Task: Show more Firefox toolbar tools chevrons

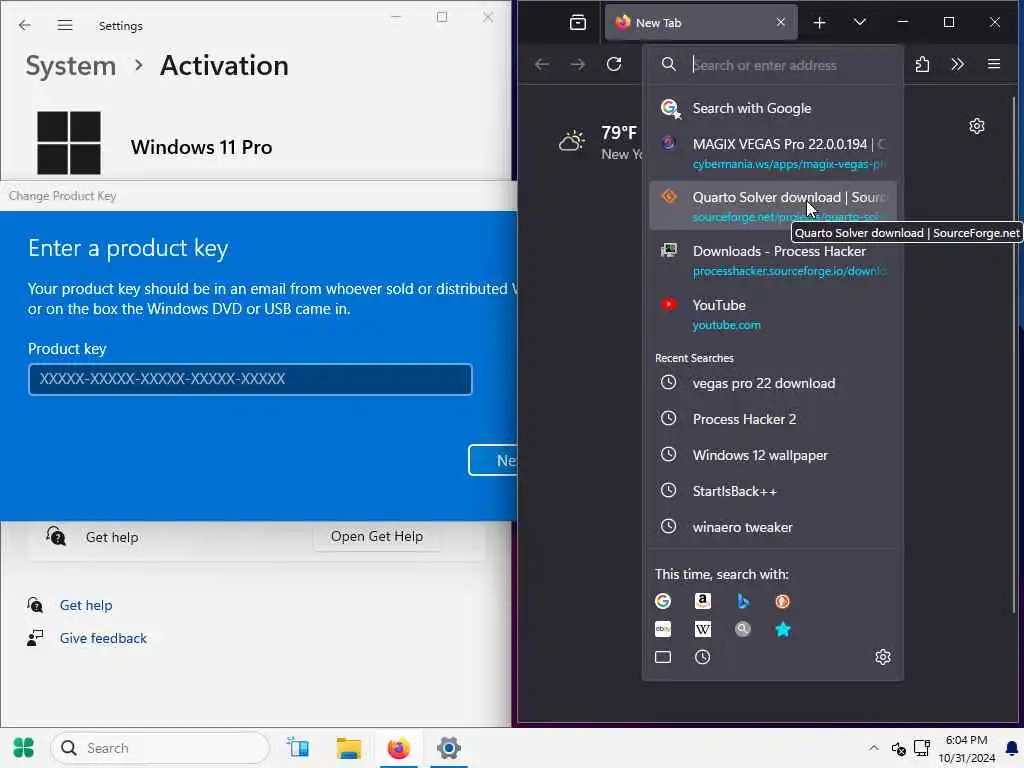Action: pyautogui.click(x=957, y=64)
